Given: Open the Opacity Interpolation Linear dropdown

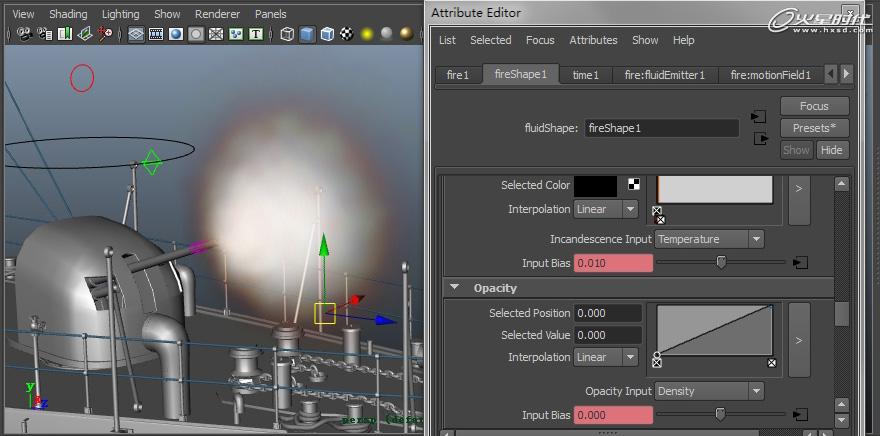Looking at the screenshot, I should pos(606,357).
